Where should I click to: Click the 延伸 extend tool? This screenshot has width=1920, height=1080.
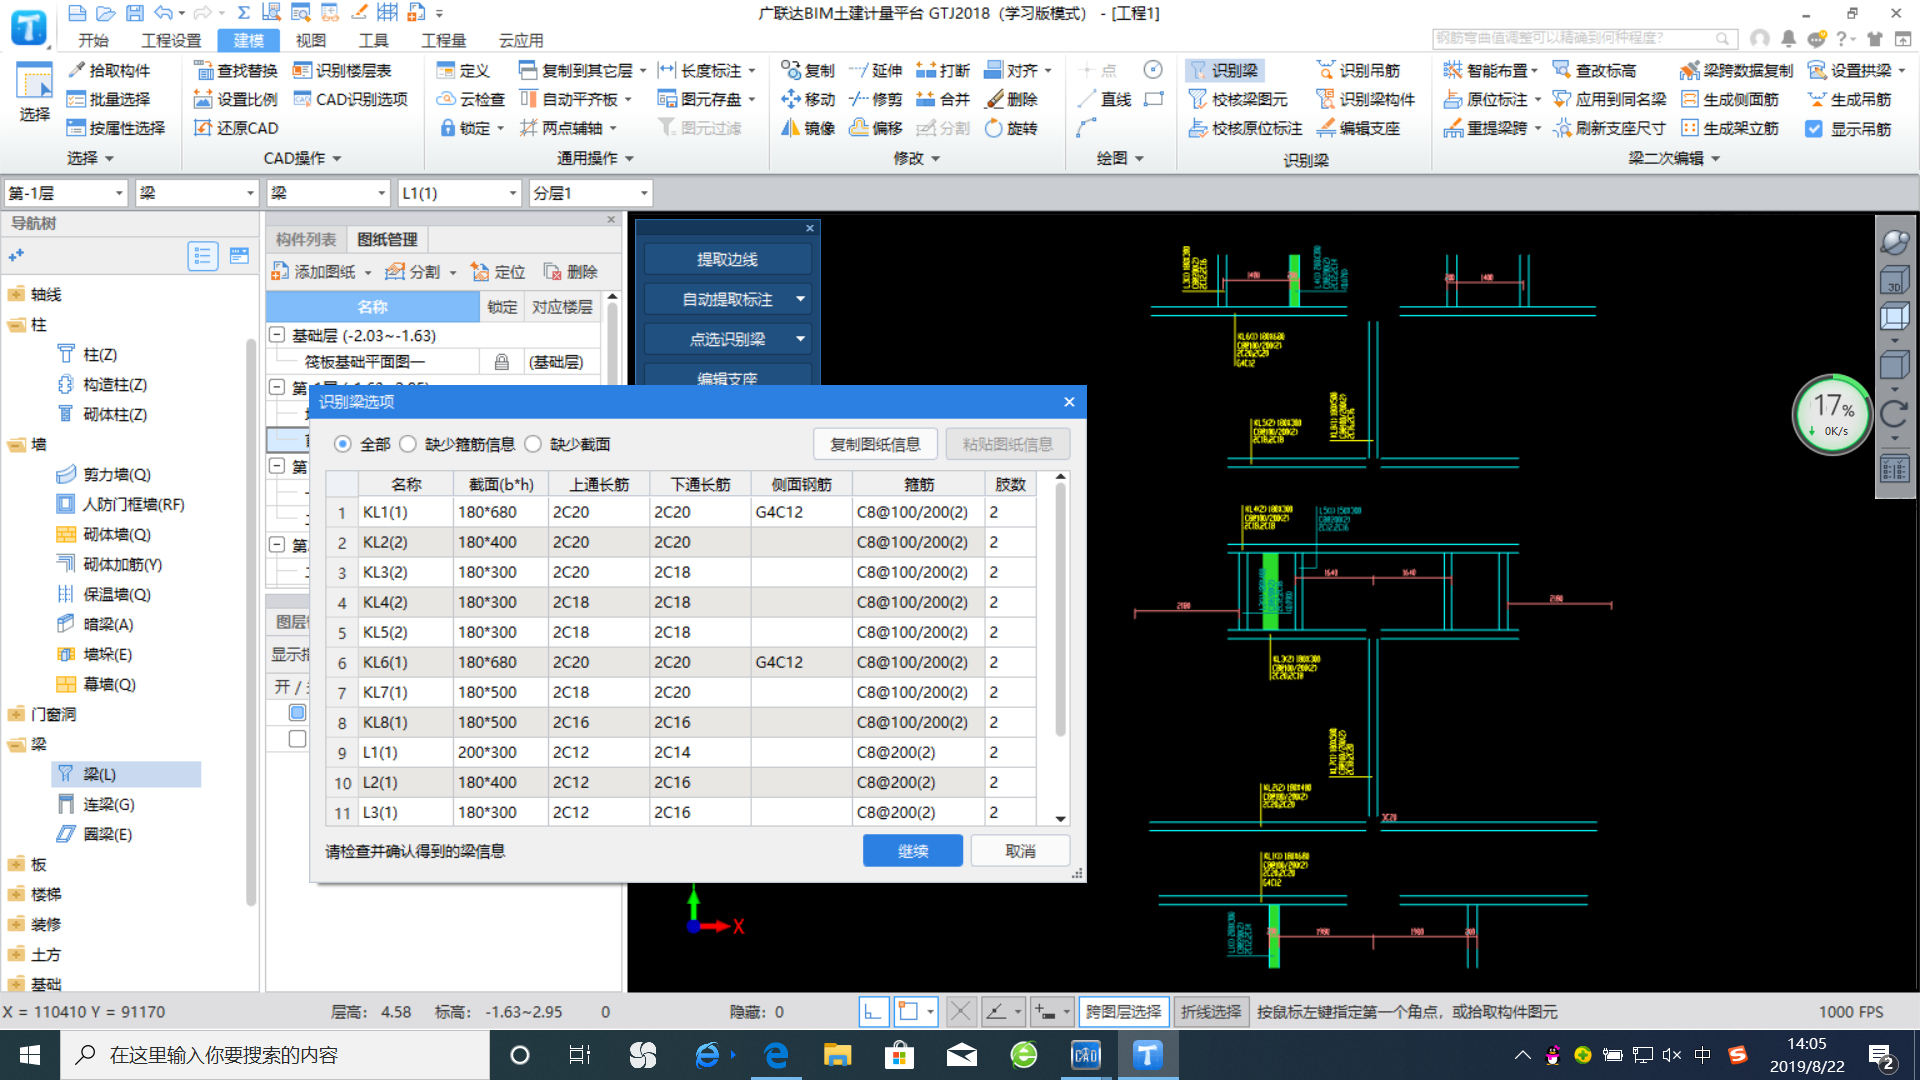[x=876, y=70]
